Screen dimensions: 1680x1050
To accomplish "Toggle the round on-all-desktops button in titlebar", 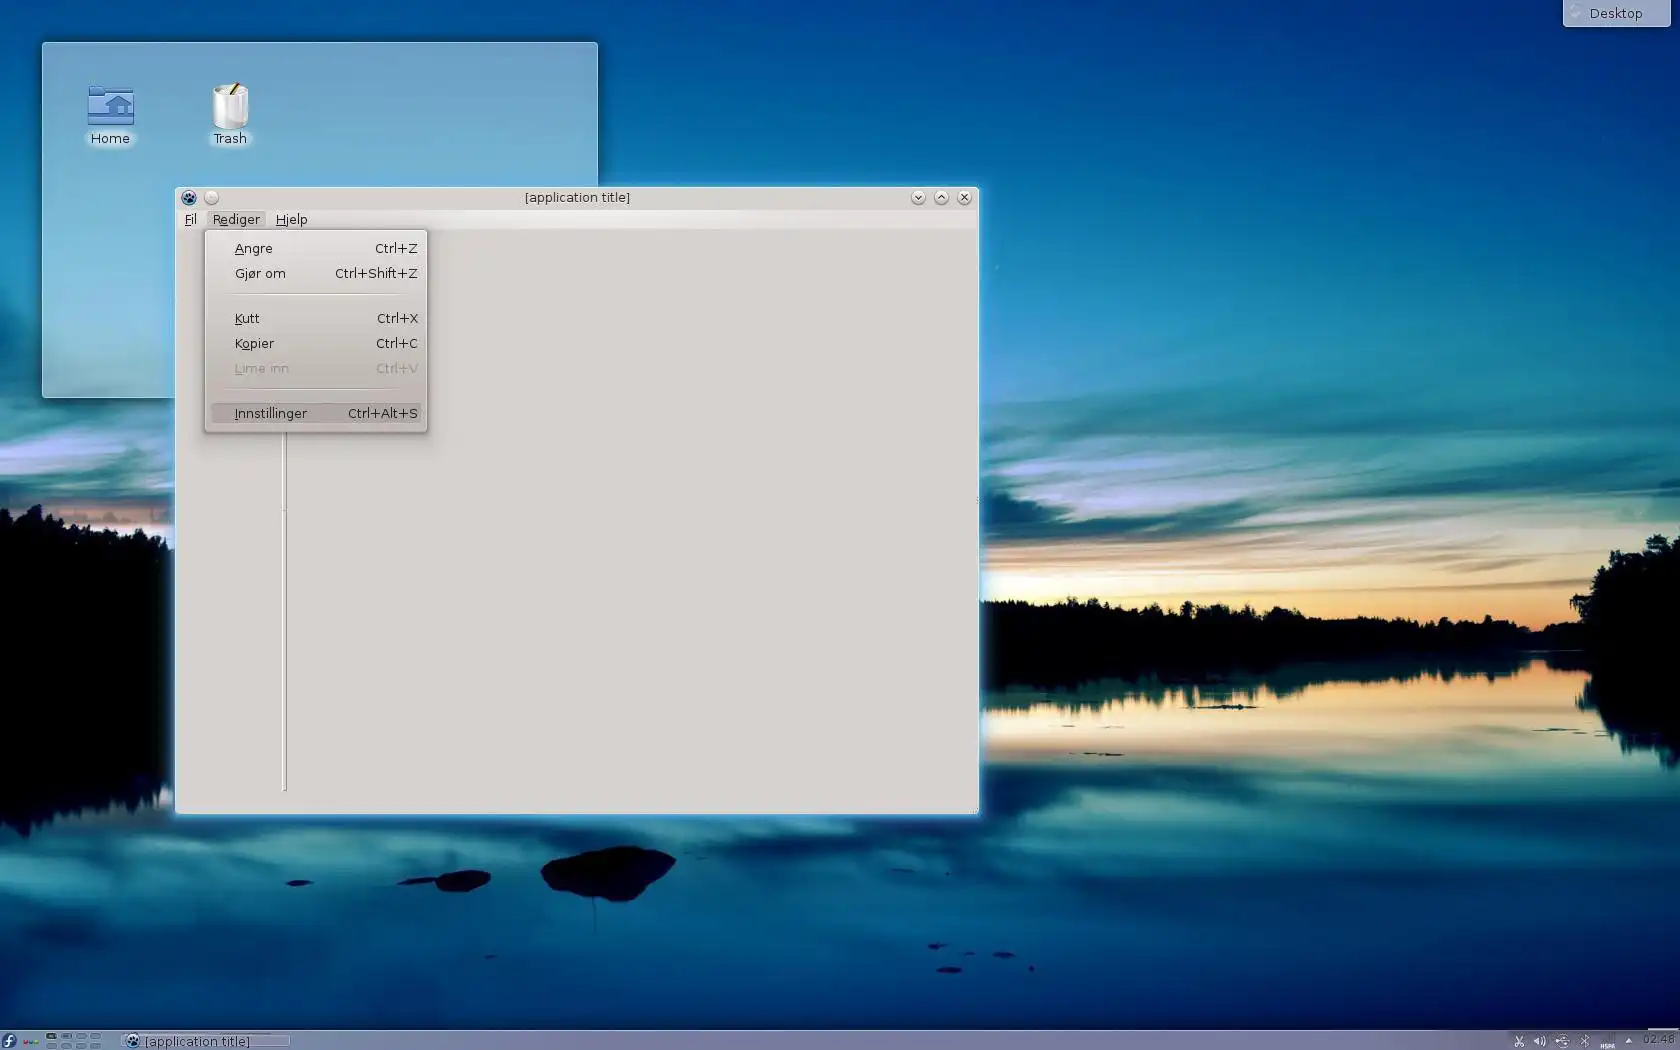I will pyautogui.click(x=211, y=198).
